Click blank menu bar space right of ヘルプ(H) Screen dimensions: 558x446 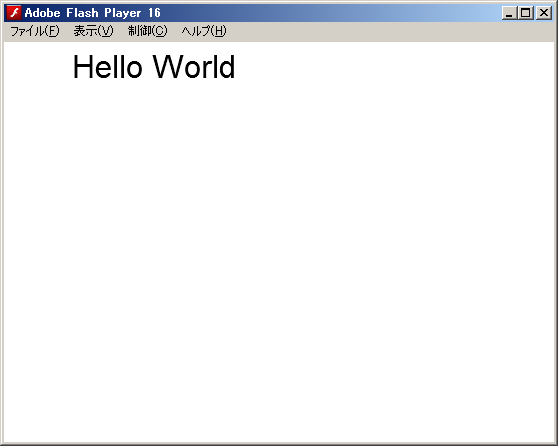coord(390,31)
